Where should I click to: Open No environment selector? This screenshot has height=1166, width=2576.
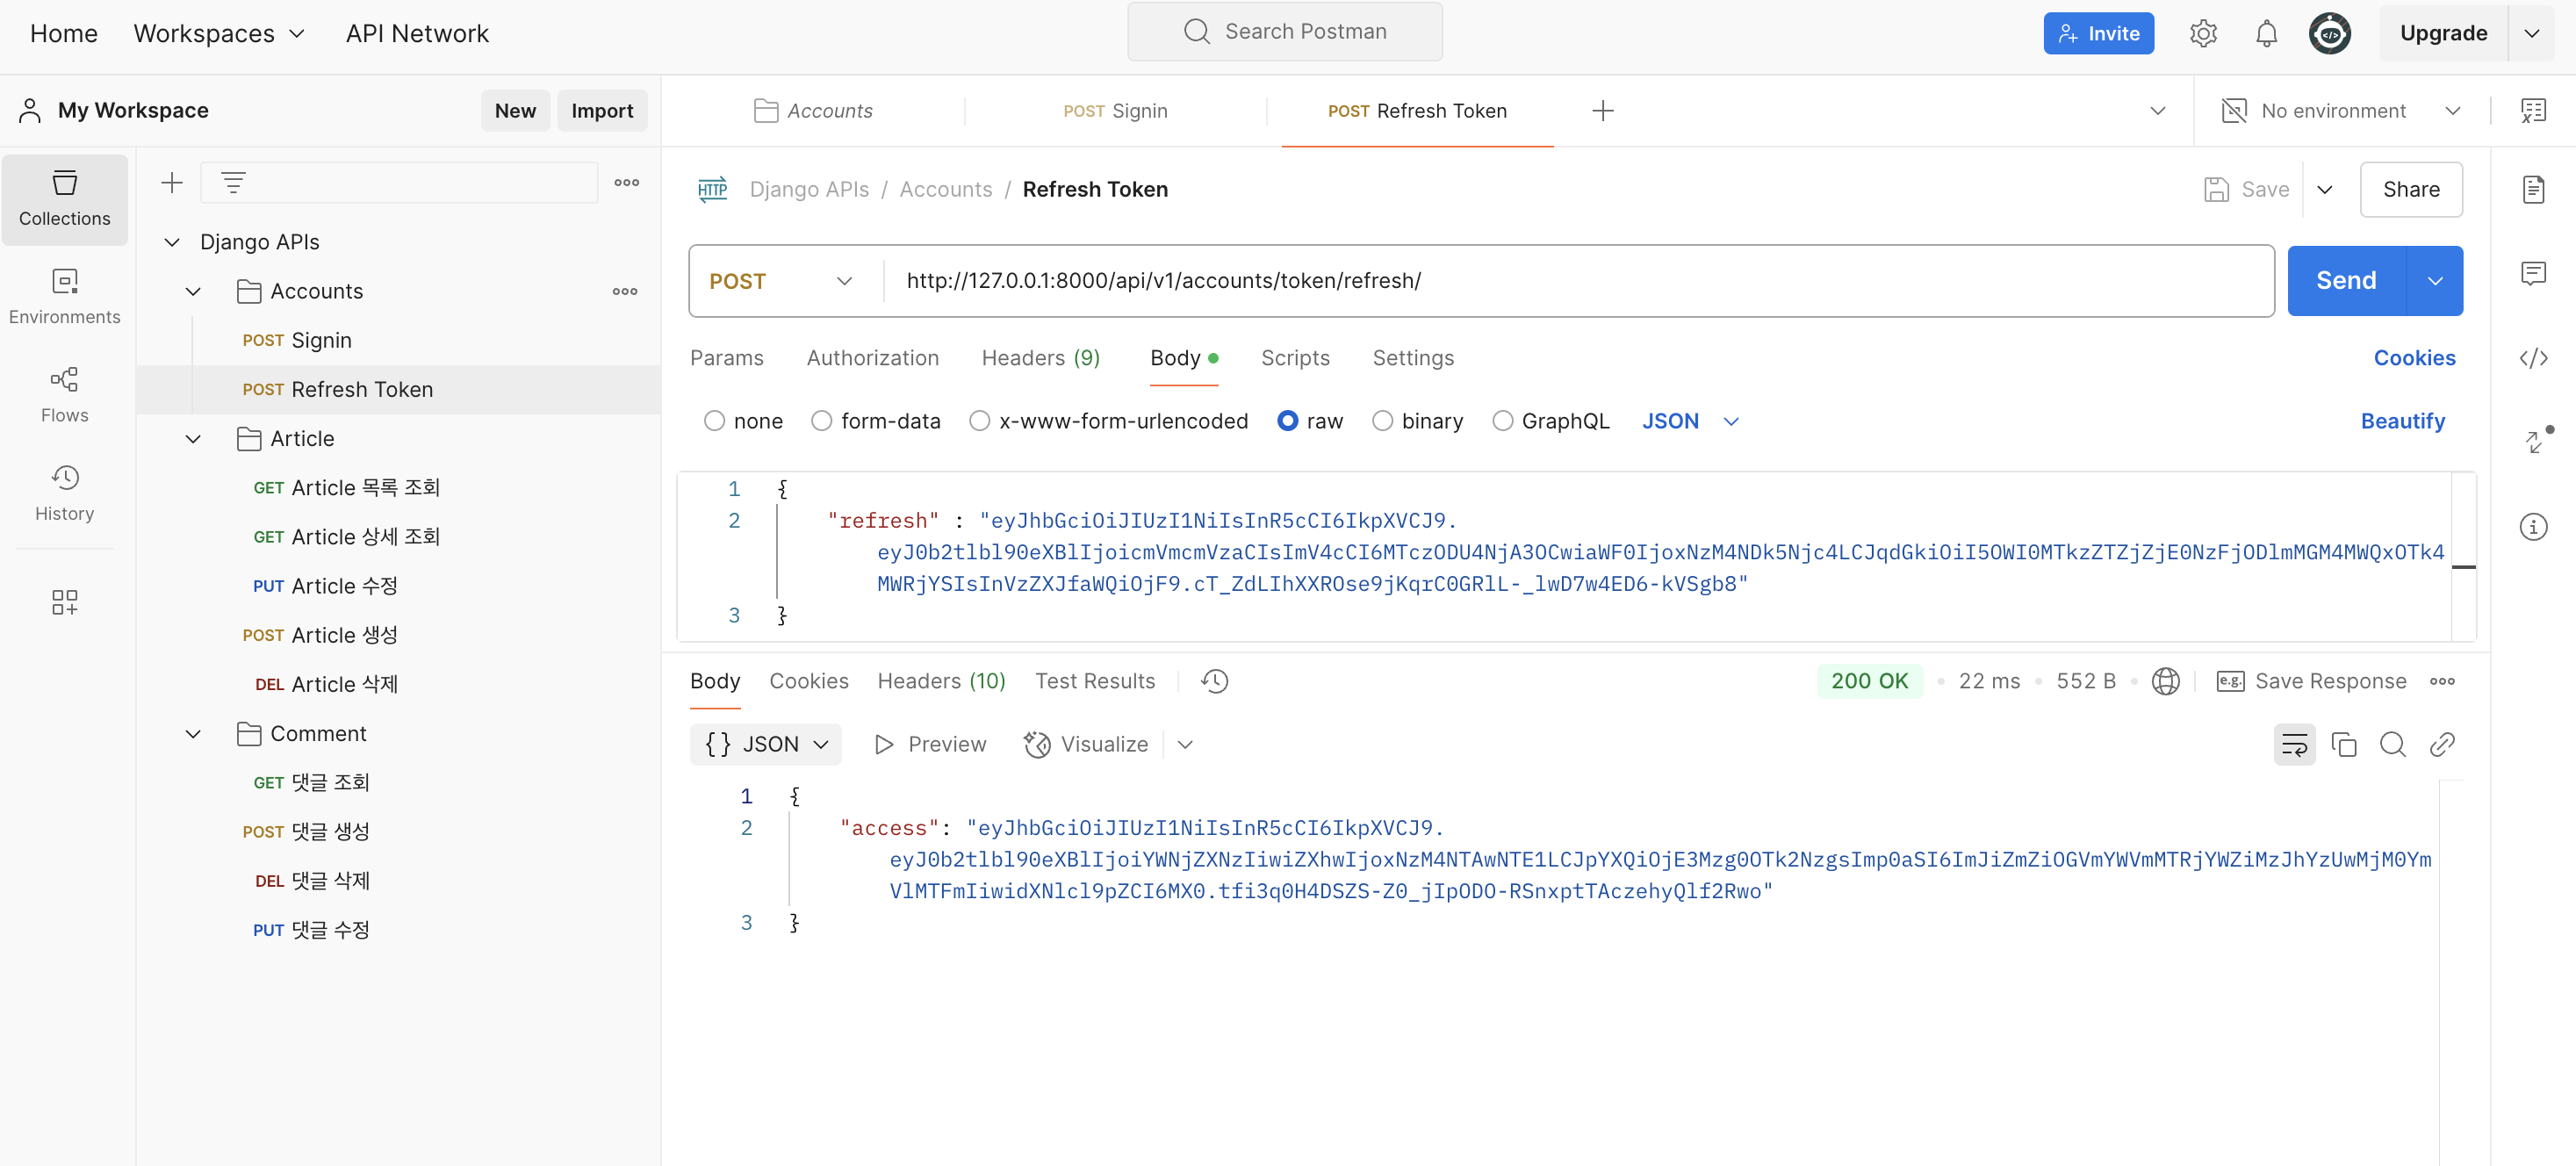[2341, 111]
